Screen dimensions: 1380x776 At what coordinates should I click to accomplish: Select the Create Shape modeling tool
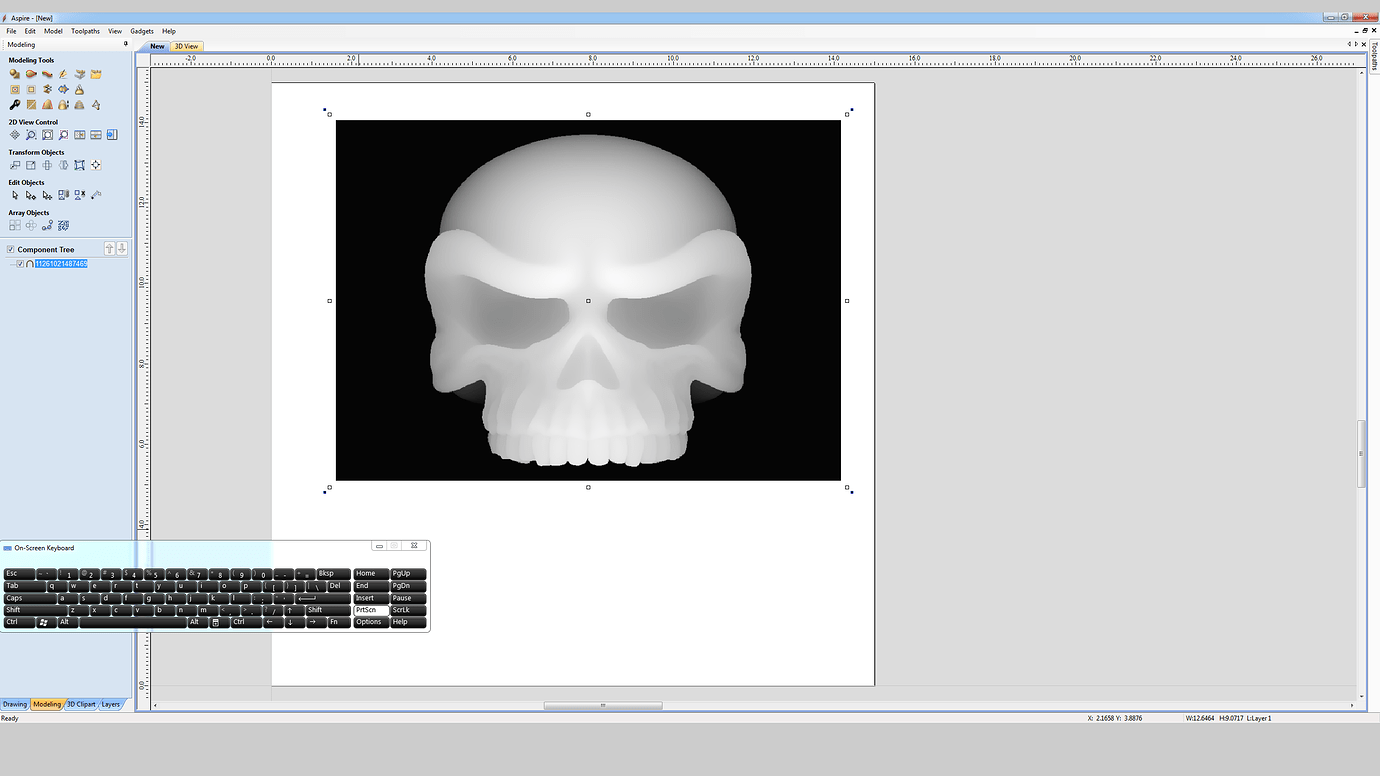coord(14,74)
